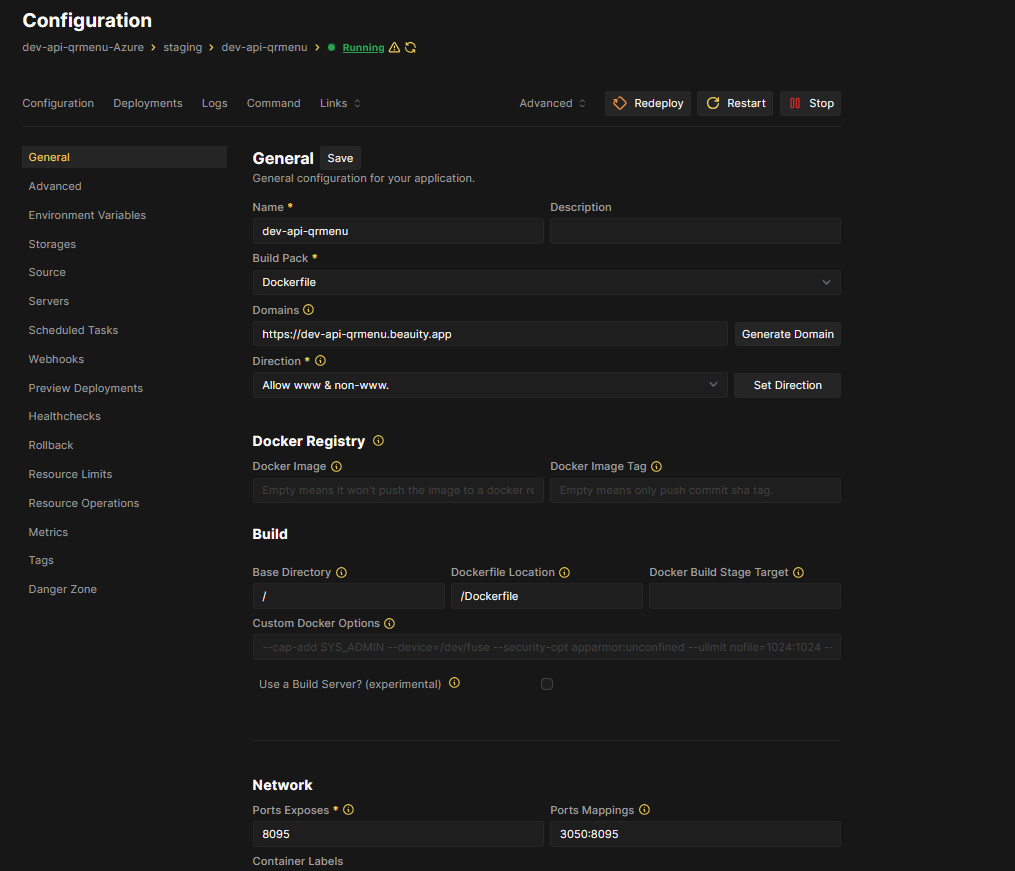Select General in the sidebar
This screenshot has height=871, width=1015.
click(x=124, y=157)
